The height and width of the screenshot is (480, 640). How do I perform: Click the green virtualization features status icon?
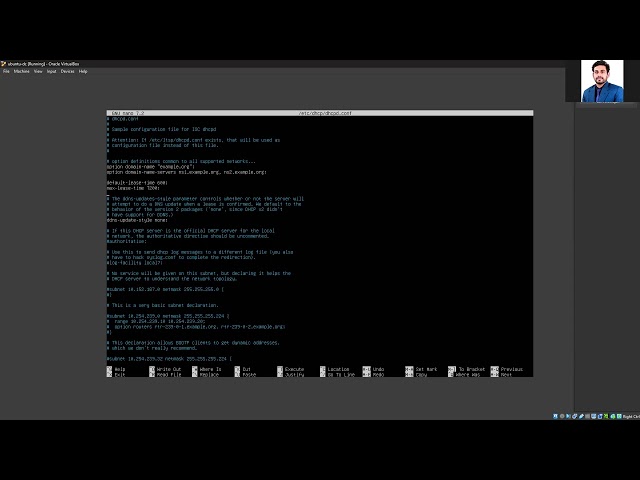click(x=606, y=416)
